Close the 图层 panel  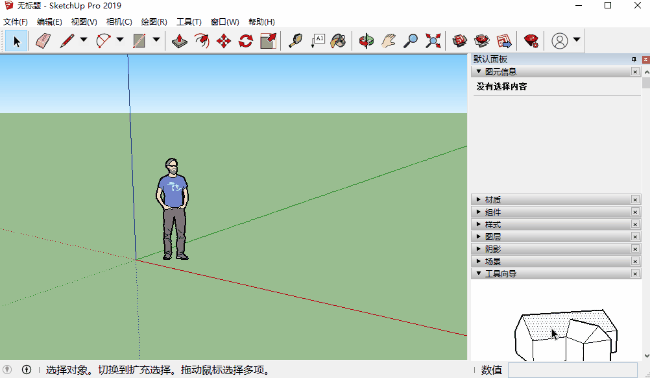[x=635, y=237]
